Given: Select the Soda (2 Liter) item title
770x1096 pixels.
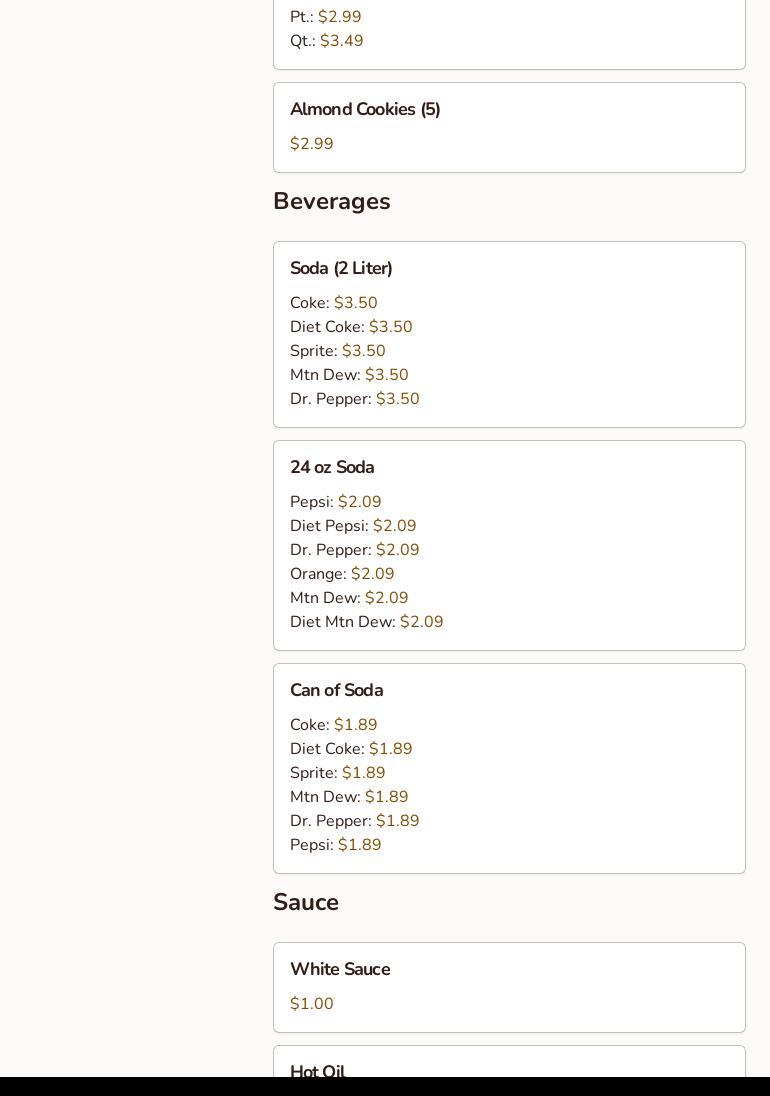Looking at the screenshot, I should coord(341,268).
